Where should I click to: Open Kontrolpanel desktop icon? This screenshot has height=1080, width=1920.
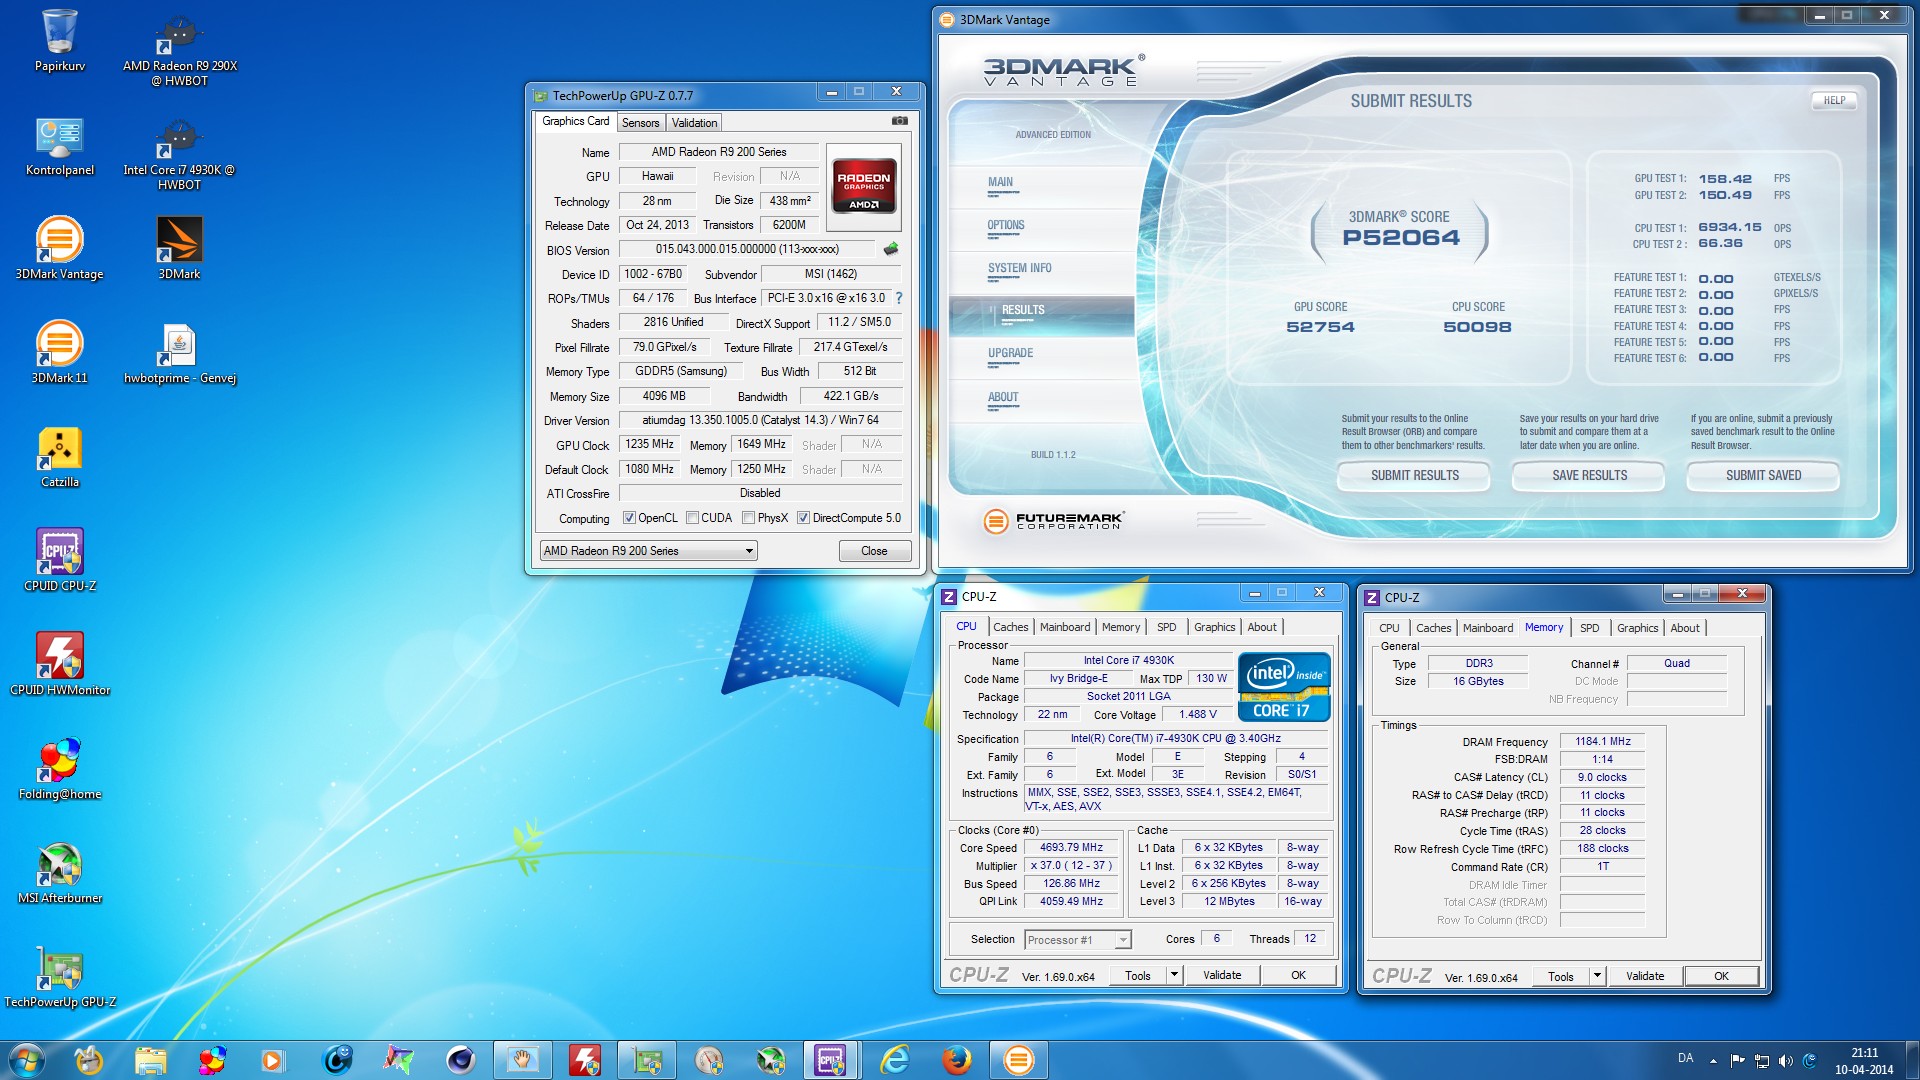click(x=60, y=146)
